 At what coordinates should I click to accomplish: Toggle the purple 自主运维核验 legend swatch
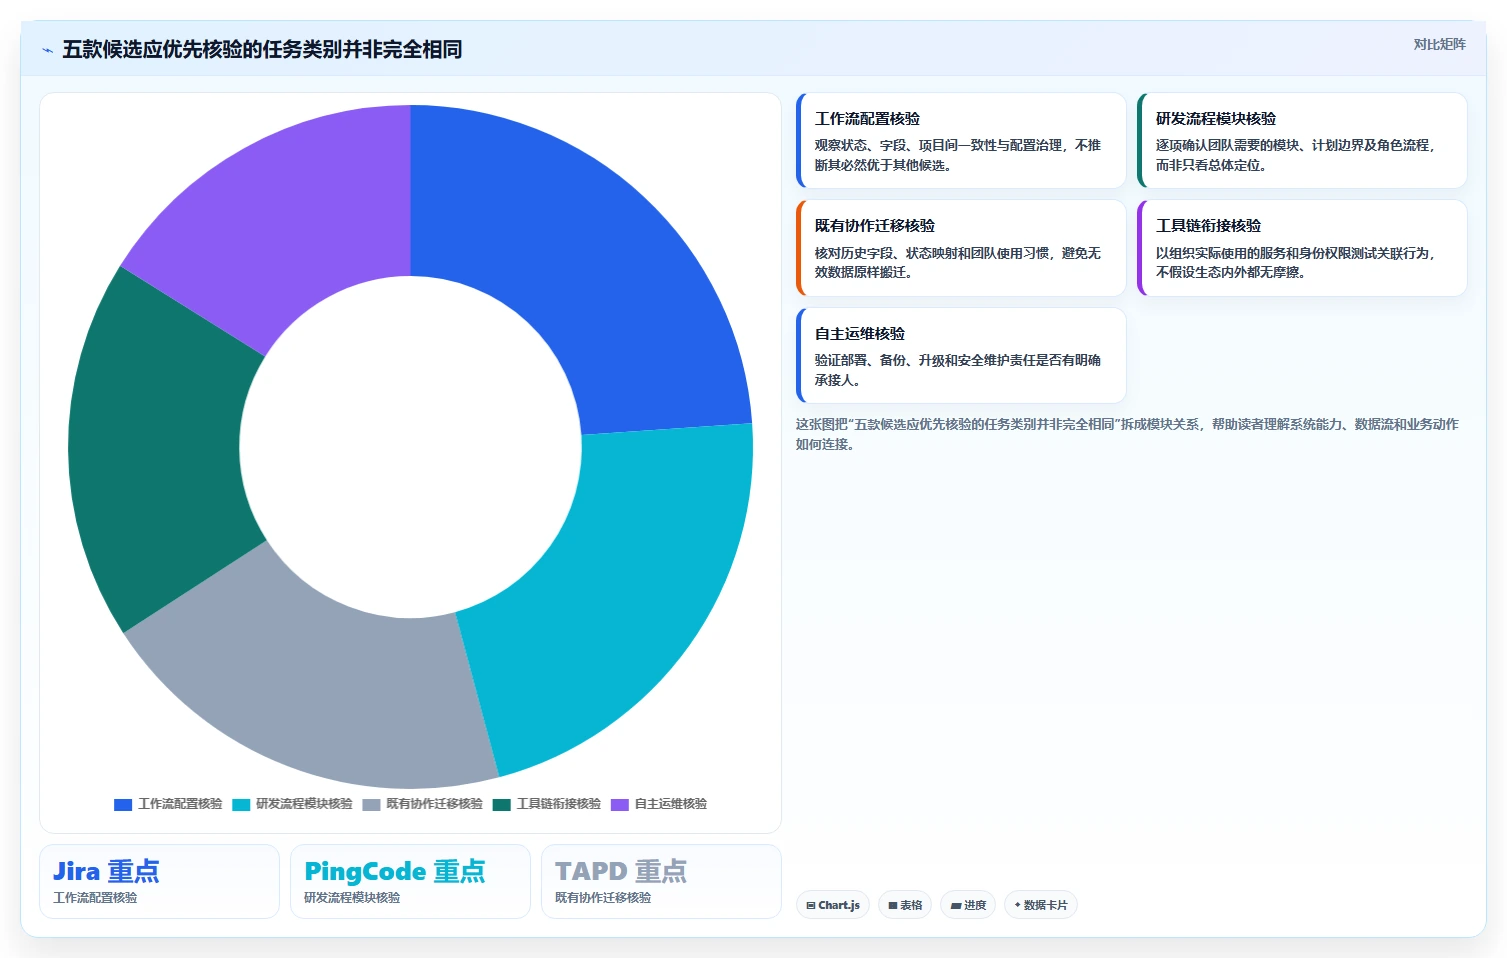point(620,804)
